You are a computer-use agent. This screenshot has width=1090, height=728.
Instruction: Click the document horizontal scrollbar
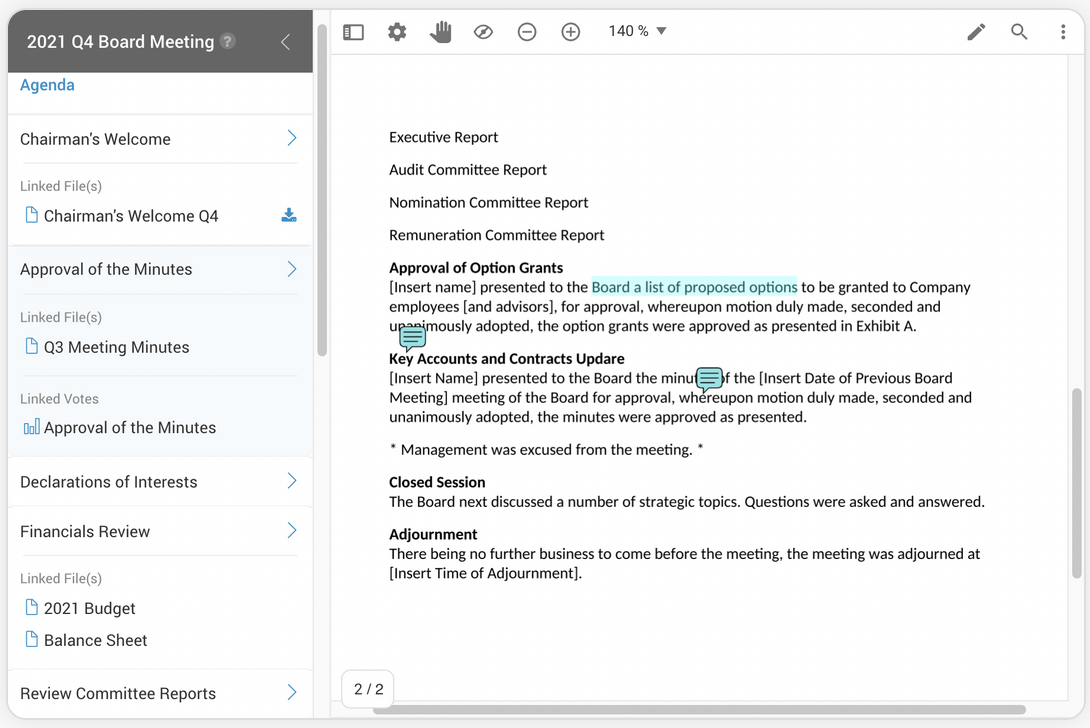(x=699, y=710)
